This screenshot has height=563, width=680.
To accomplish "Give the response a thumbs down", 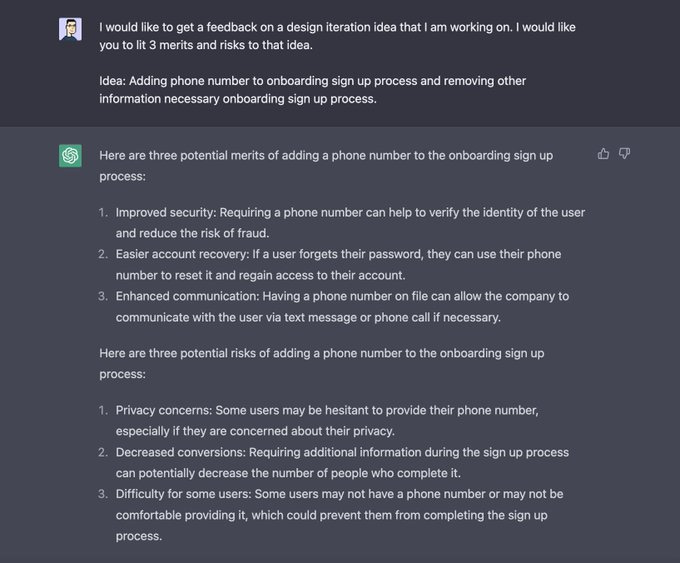I will [625, 154].
